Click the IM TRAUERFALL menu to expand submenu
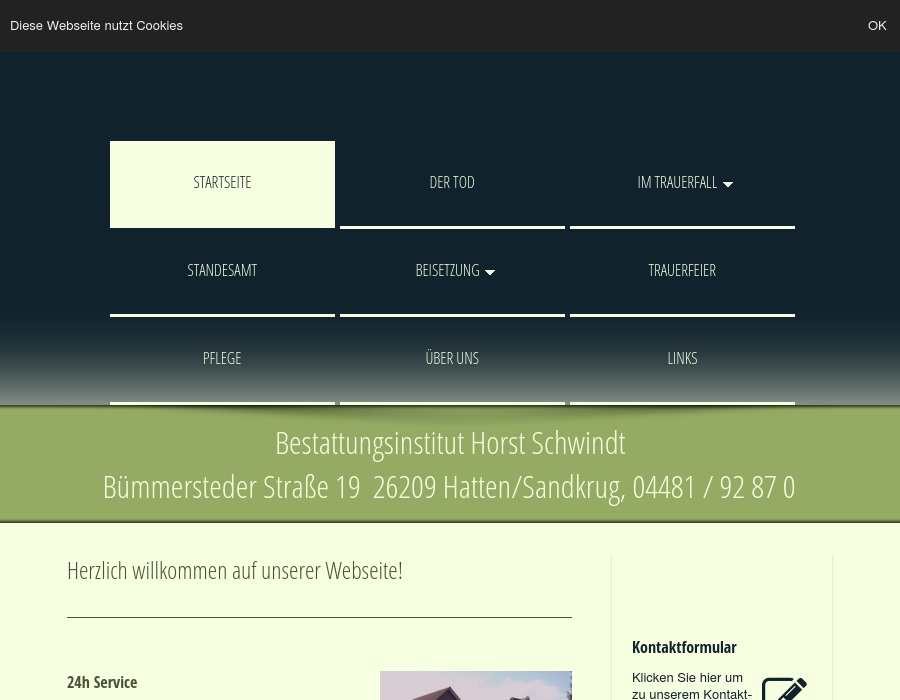 coord(677,182)
